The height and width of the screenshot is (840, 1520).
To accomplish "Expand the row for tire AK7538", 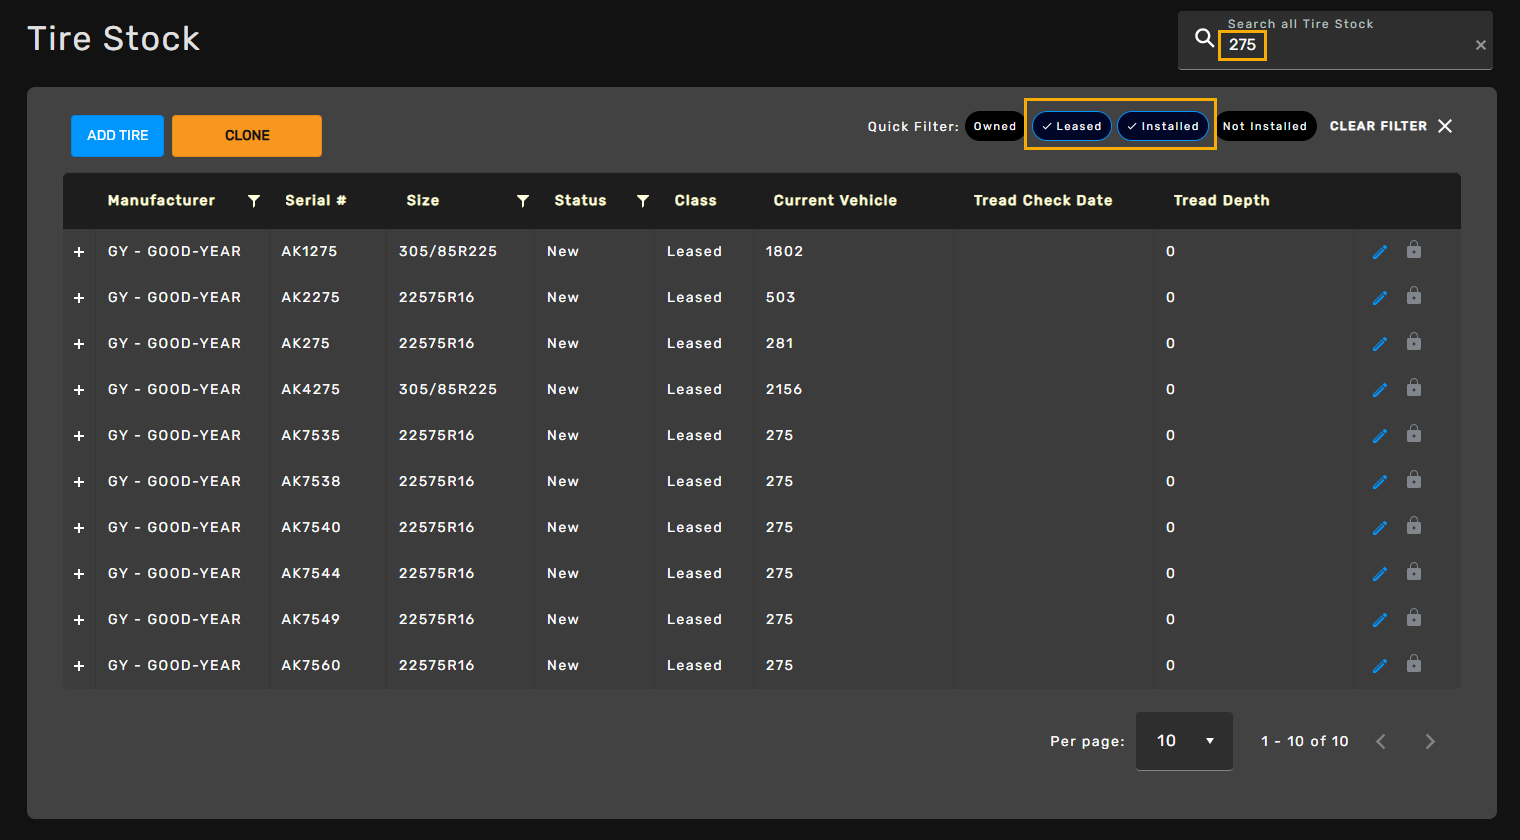I will (x=79, y=482).
